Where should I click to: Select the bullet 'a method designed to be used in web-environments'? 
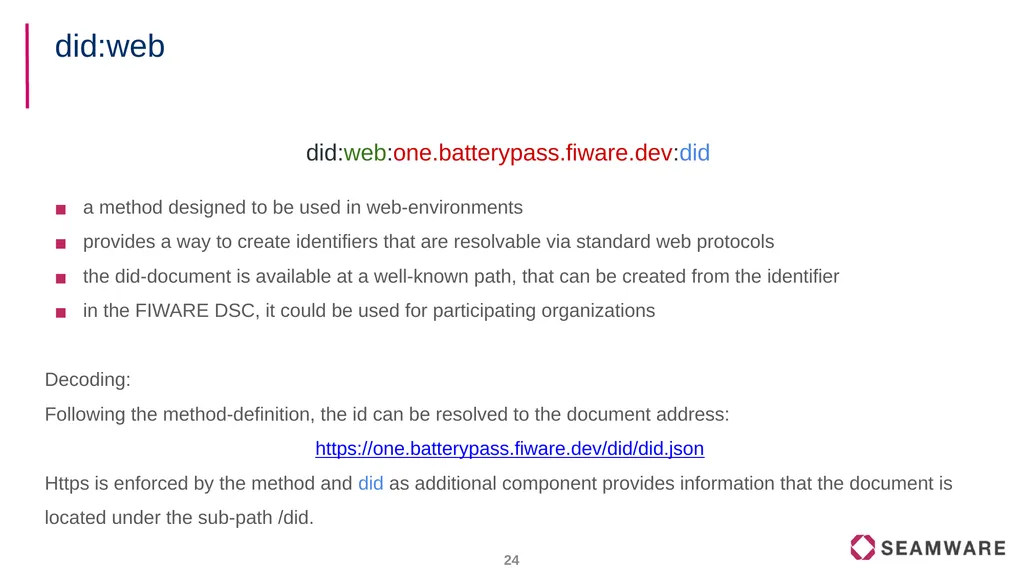(x=302, y=208)
